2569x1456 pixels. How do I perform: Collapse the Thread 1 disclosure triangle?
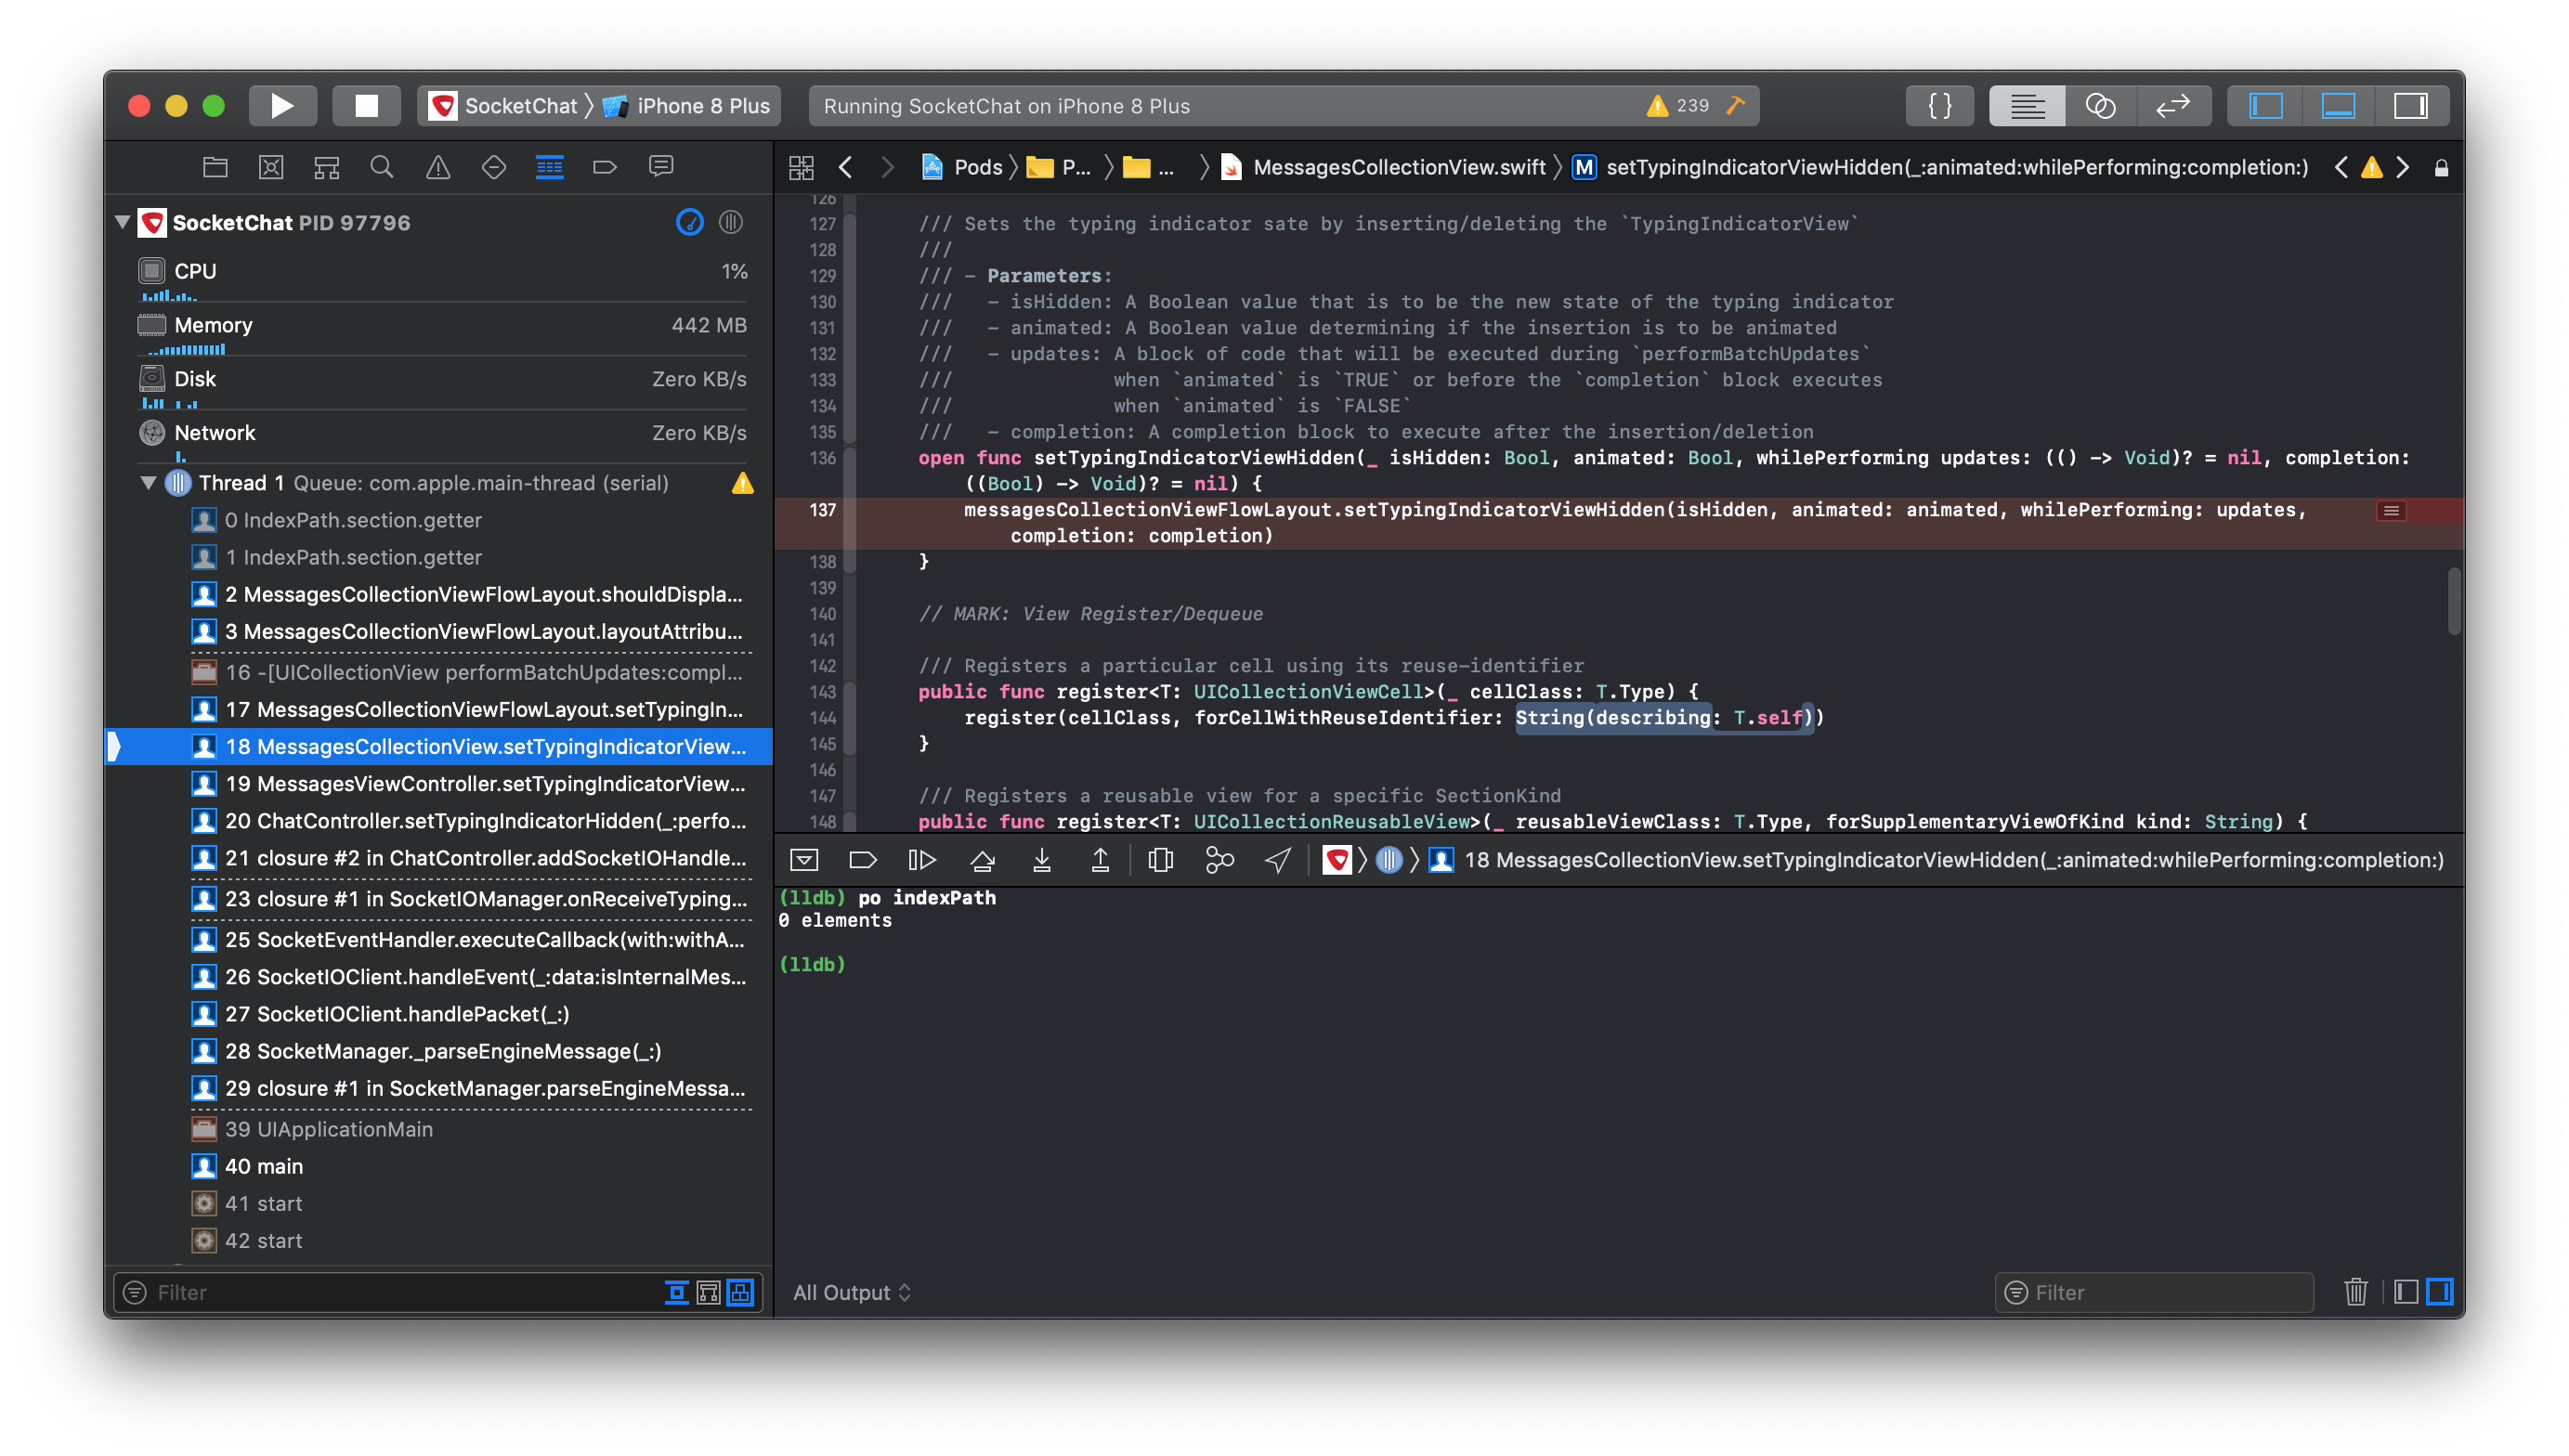[x=149, y=483]
